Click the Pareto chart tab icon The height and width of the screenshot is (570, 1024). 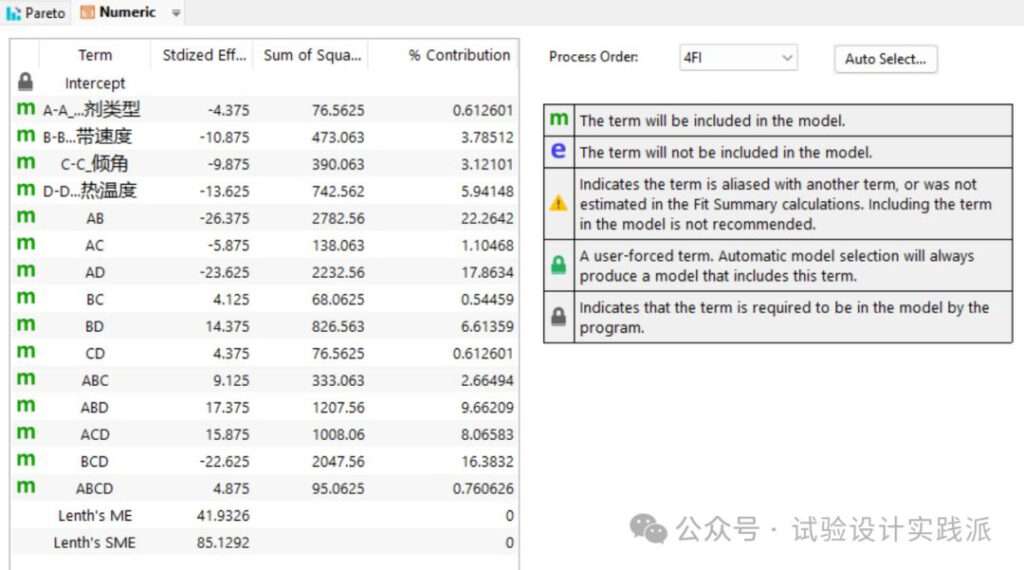click(x=13, y=12)
